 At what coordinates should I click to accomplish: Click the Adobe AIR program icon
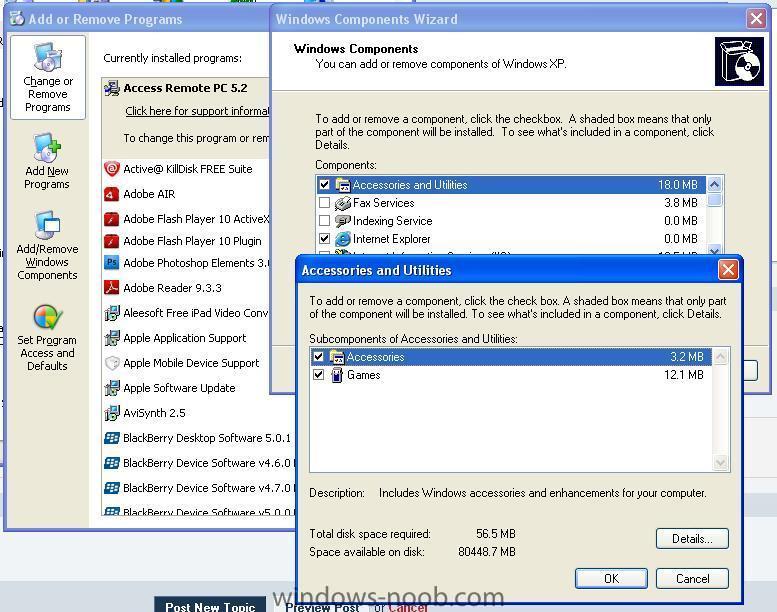[x=111, y=194]
